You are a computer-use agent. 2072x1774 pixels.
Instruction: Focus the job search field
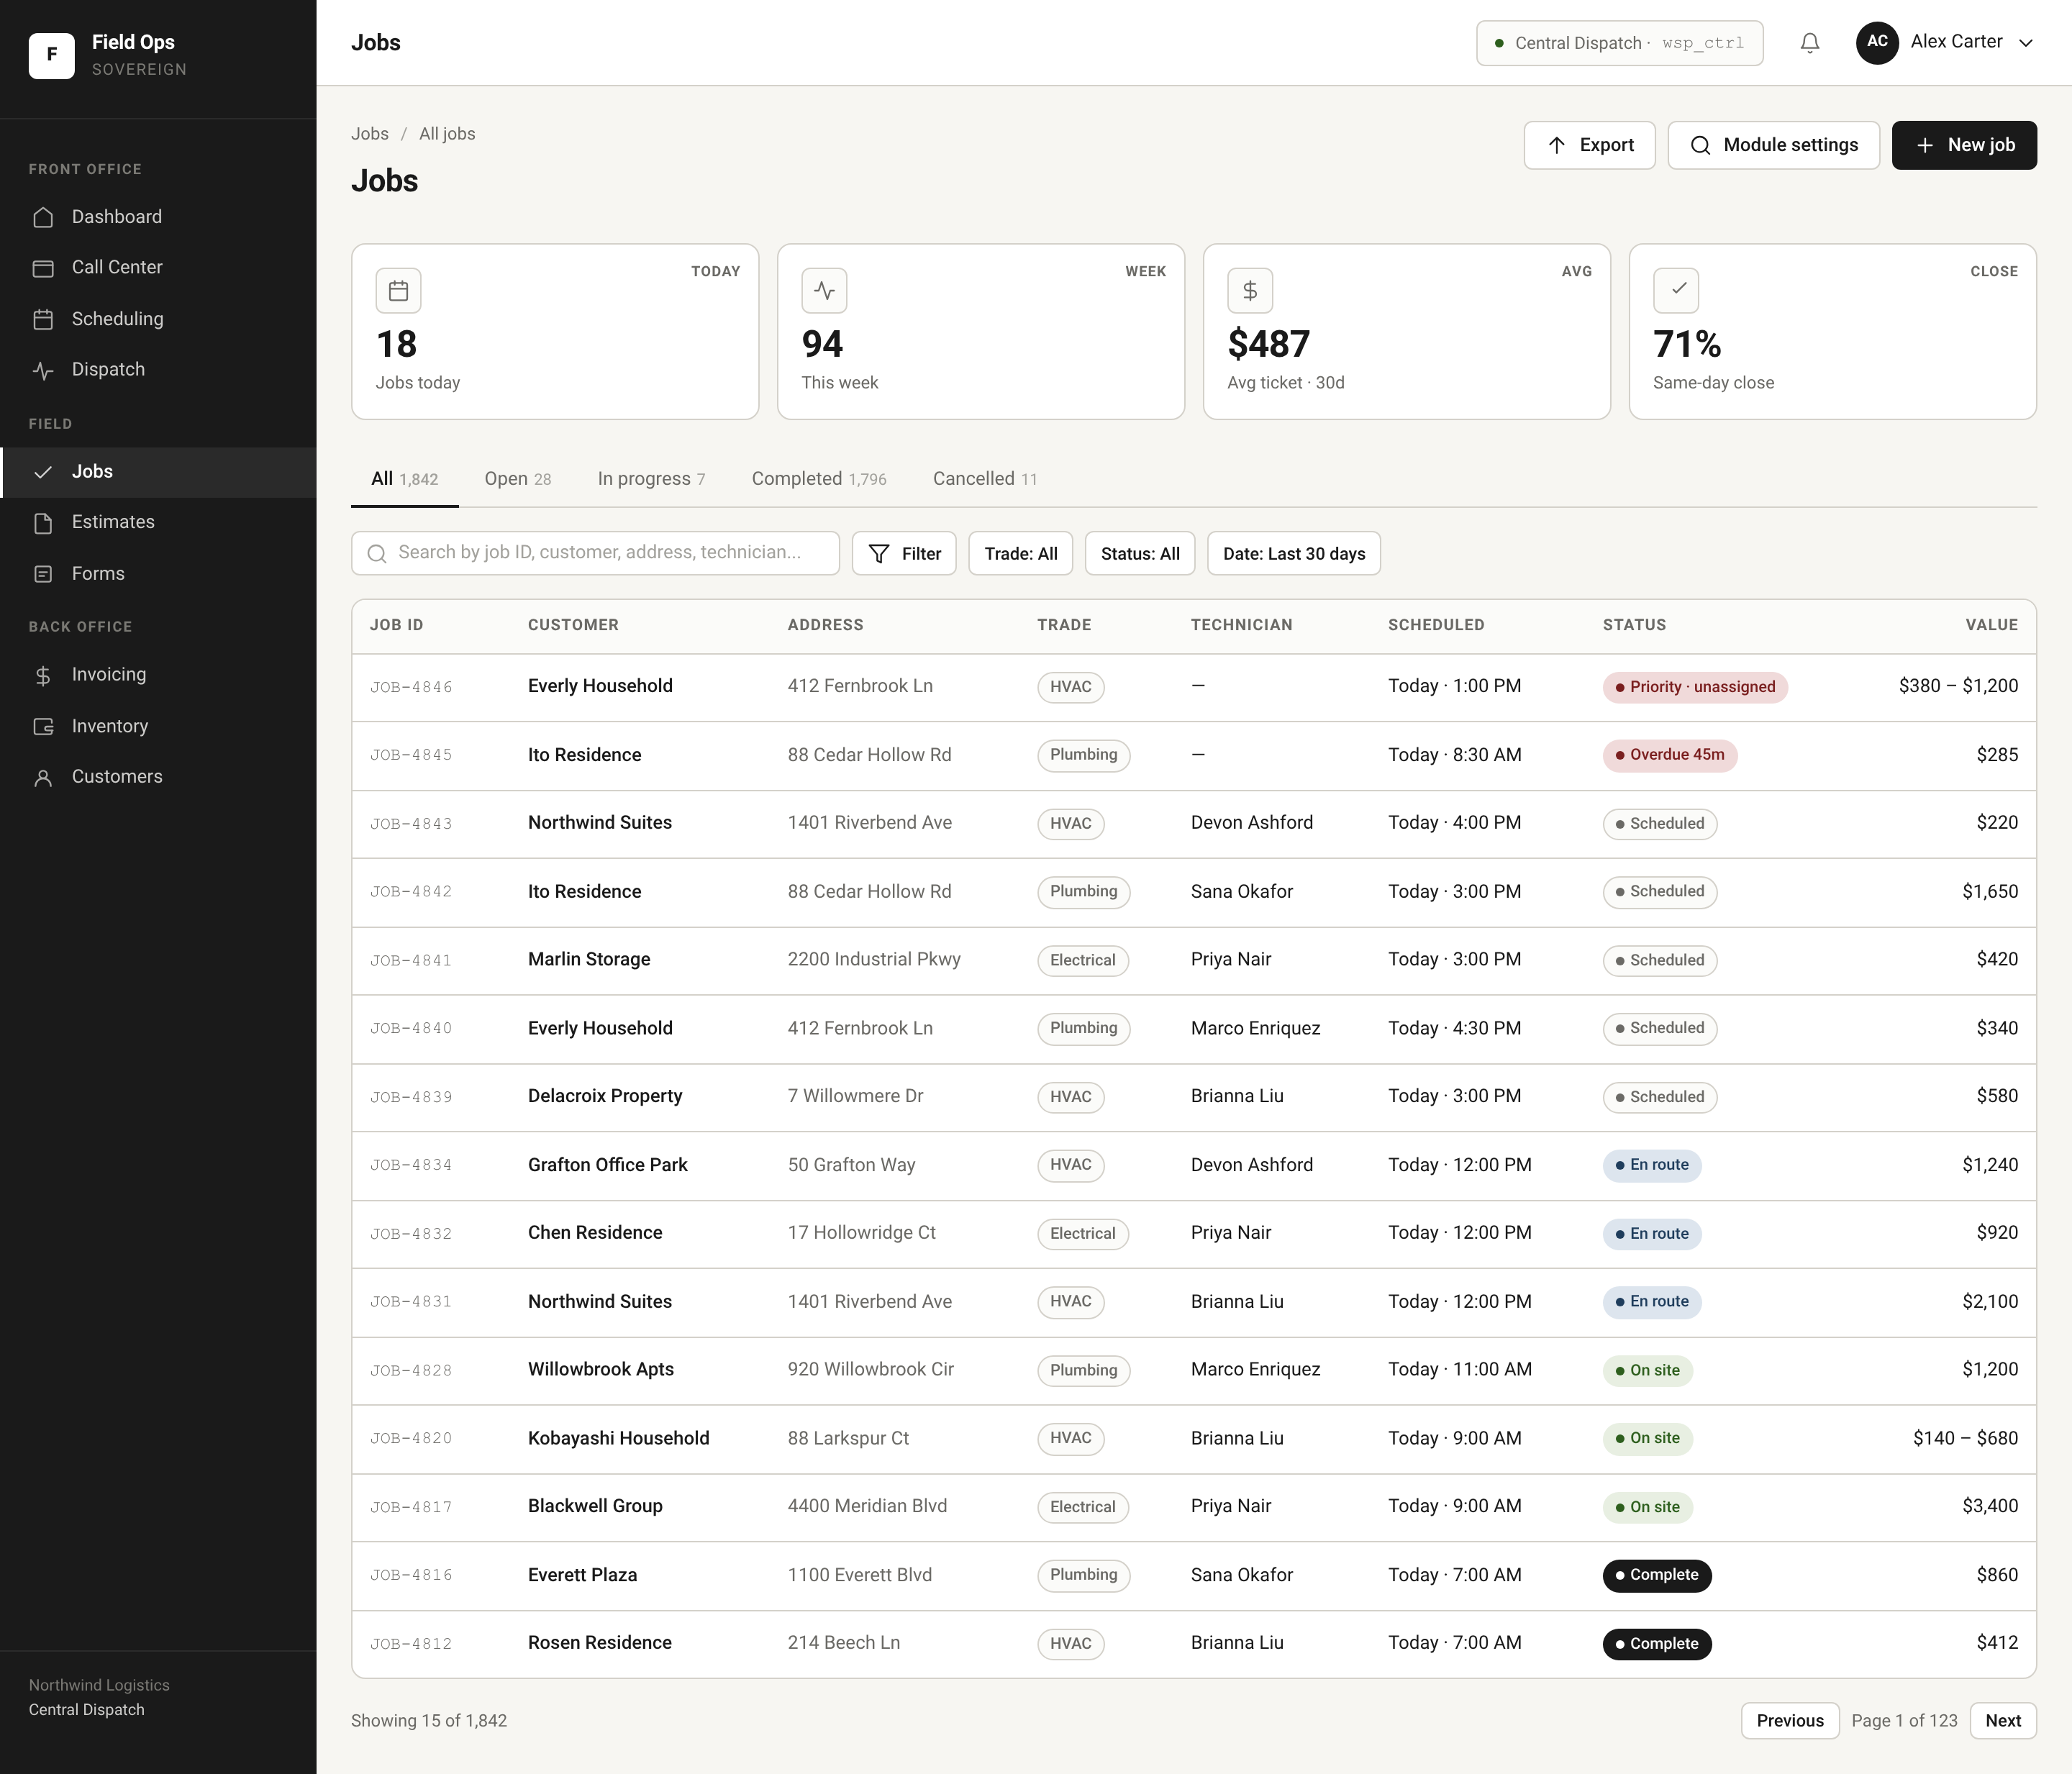[595, 553]
